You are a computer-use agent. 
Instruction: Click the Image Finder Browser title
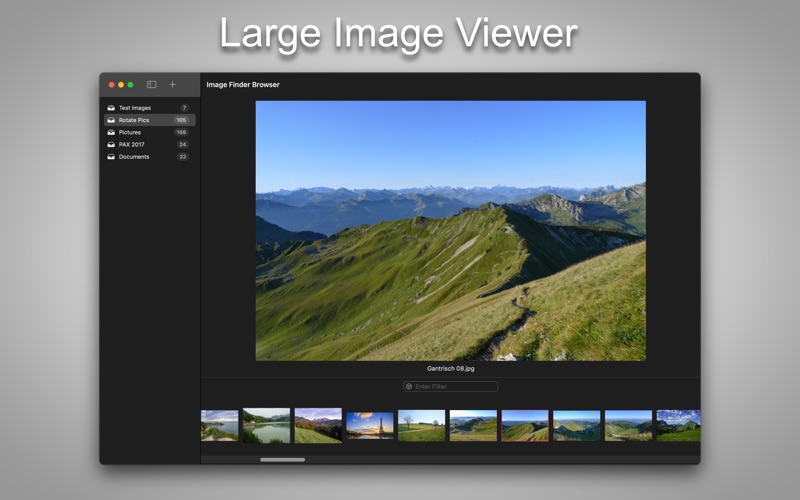click(243, 85)
